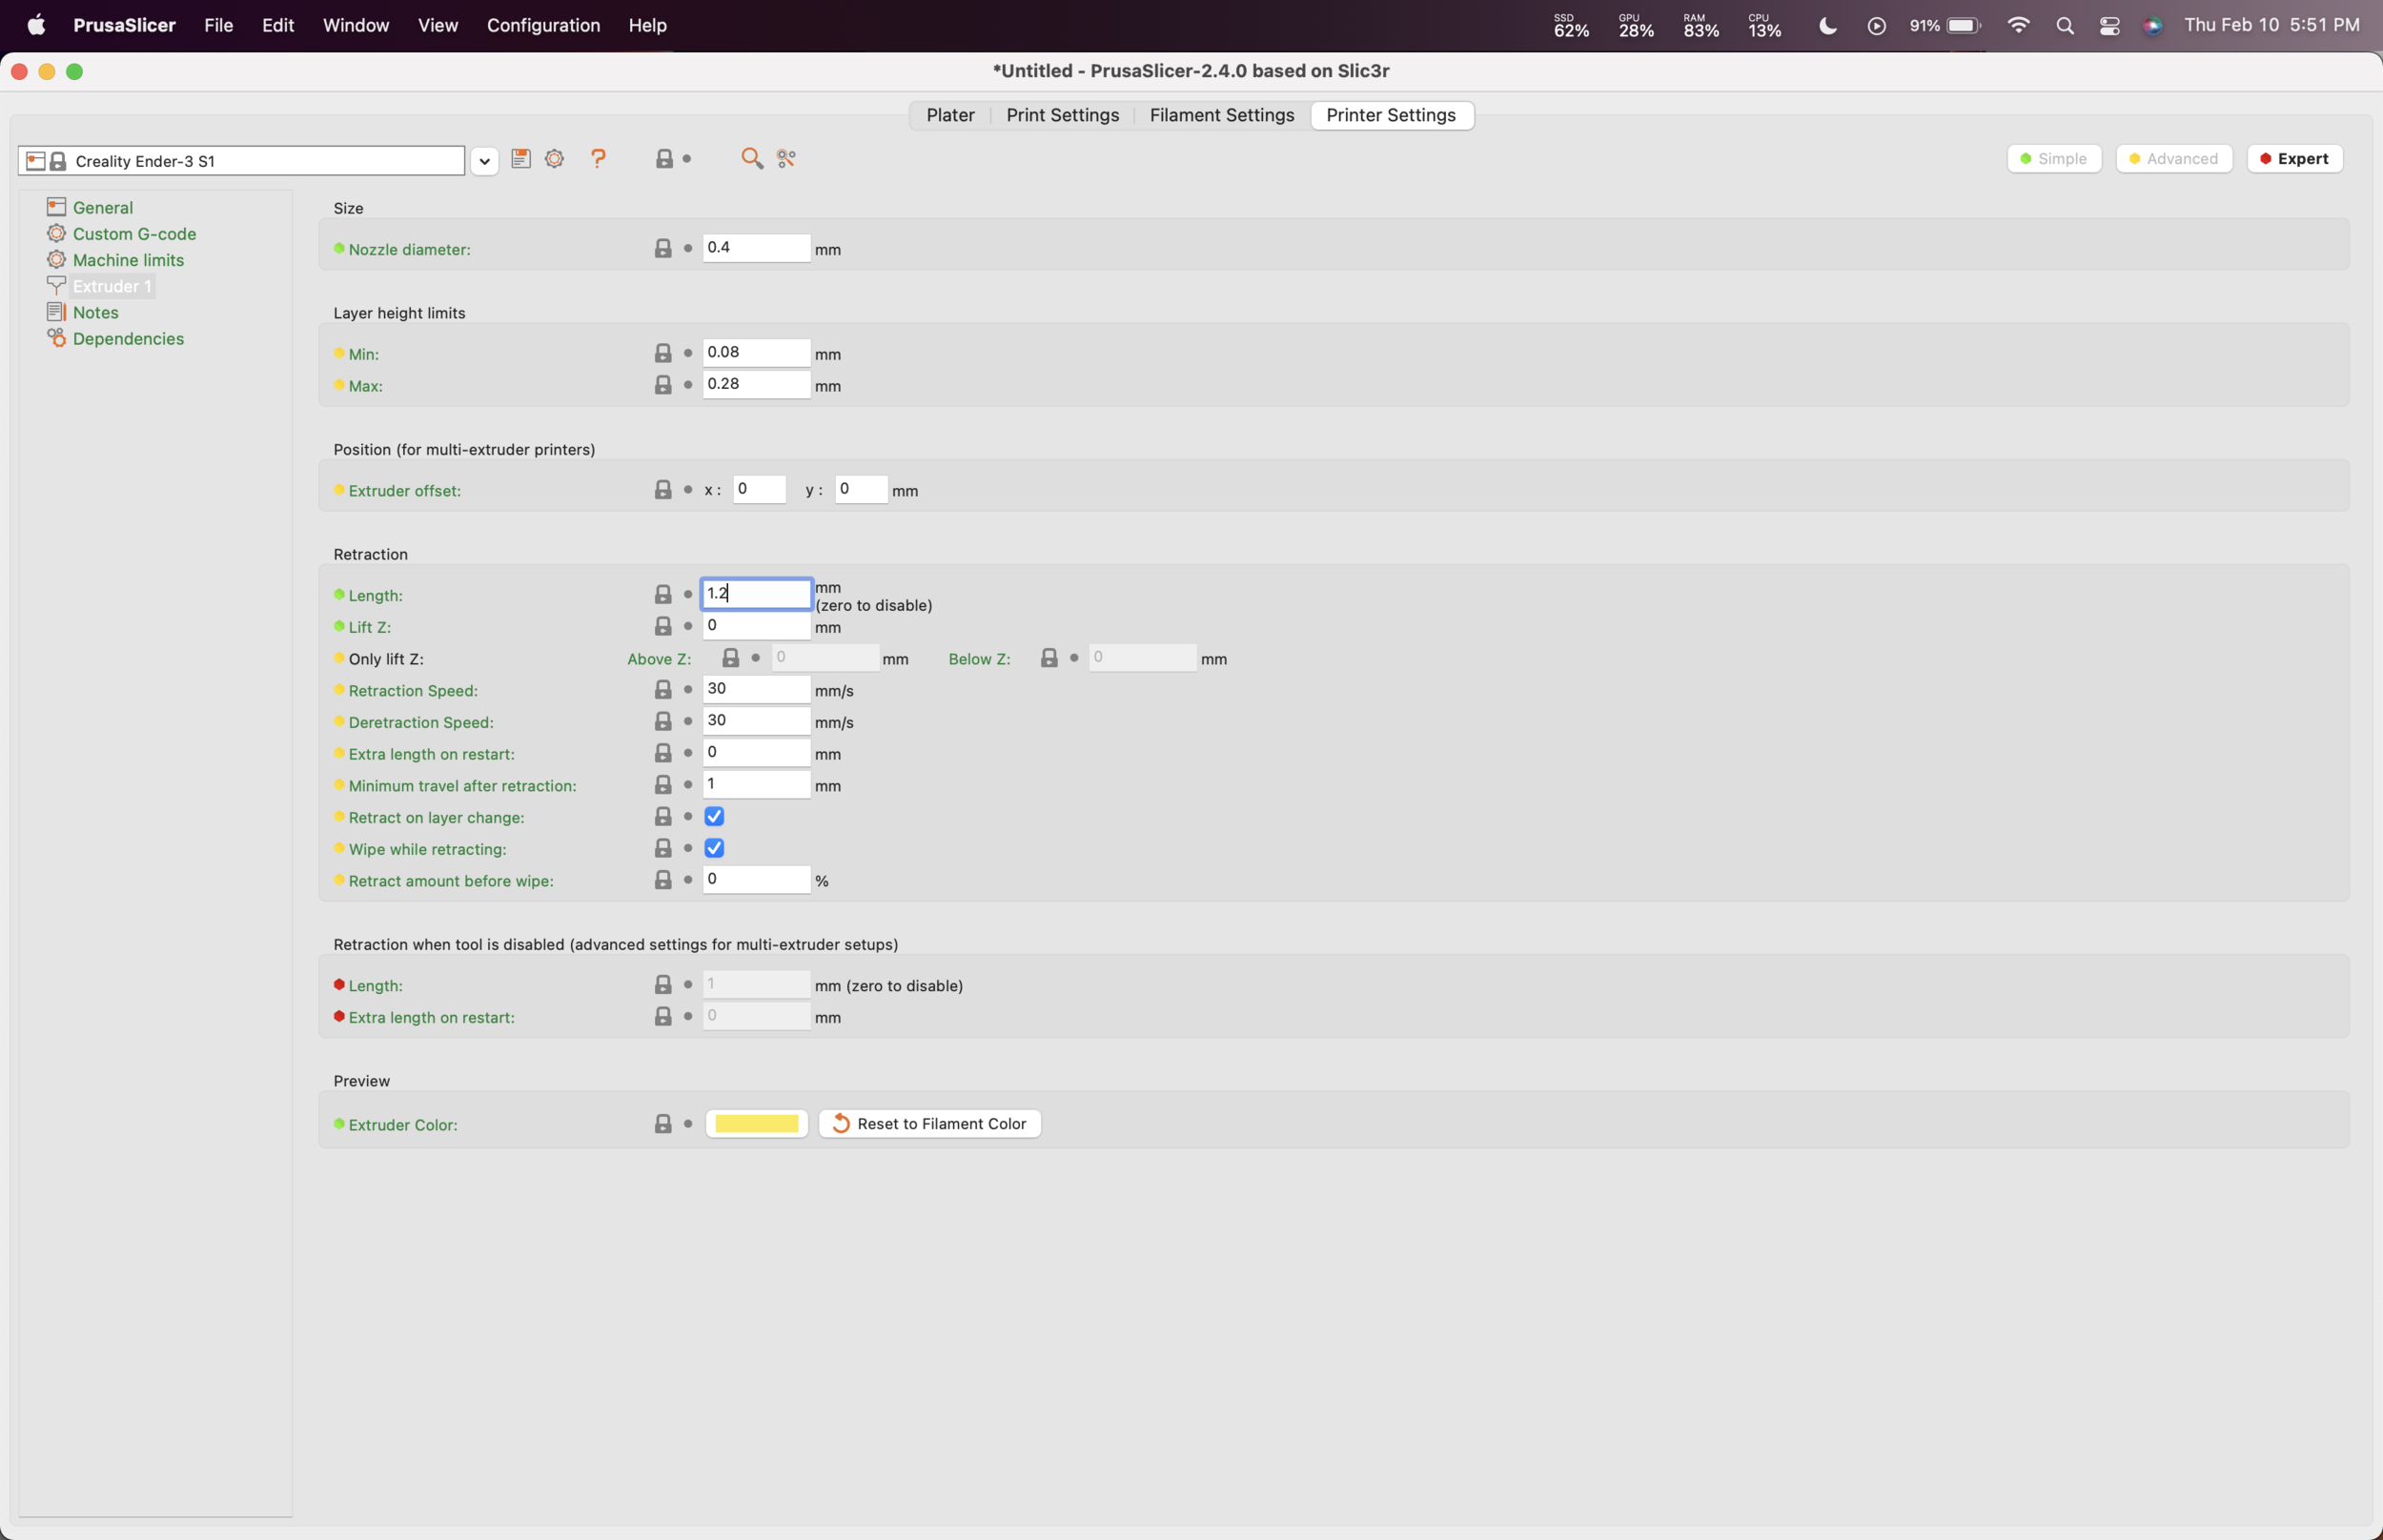Click lock icon for Retract amount before wipe
This screenshot has width=2383, height=1540.
663,880
